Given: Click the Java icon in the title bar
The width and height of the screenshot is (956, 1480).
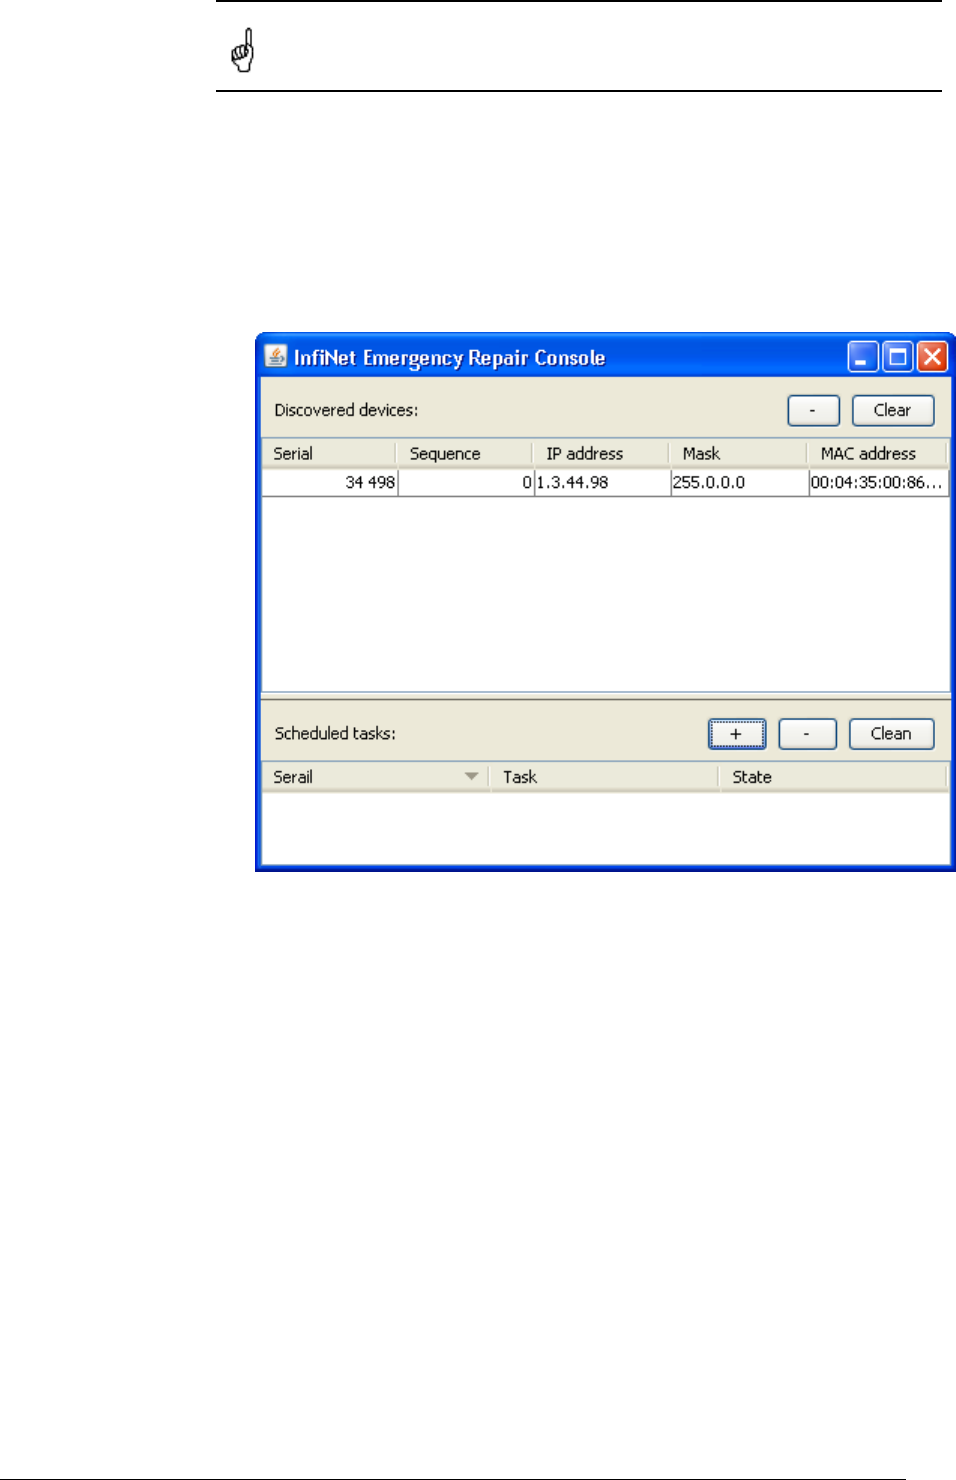Looking at the screenshot, I should (x=276, y=356).
